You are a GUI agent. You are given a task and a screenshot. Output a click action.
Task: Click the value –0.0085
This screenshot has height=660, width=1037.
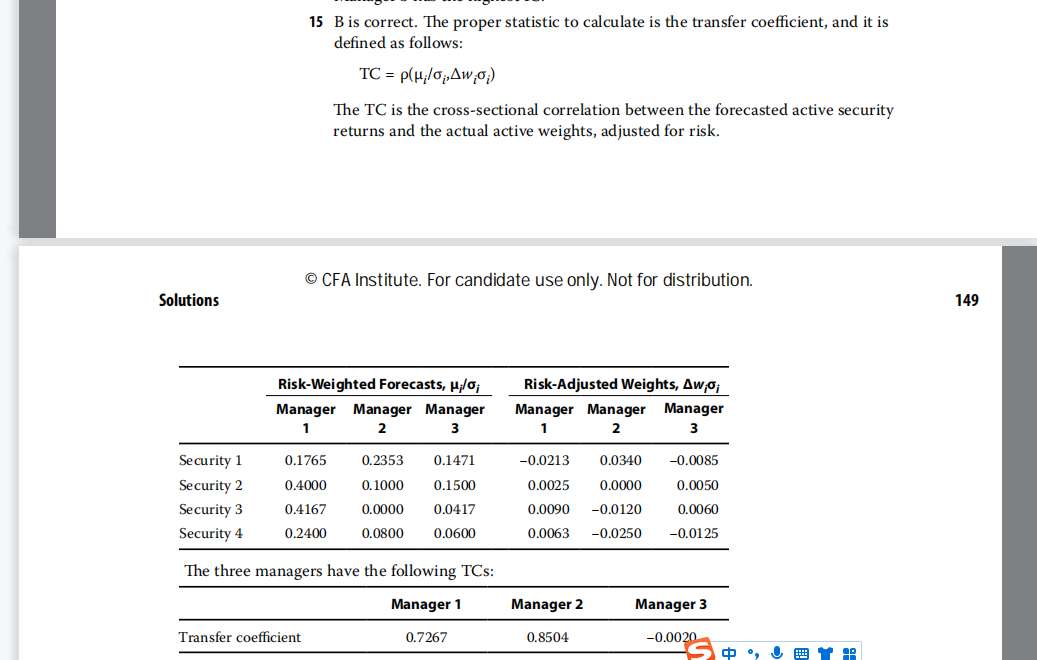click(694, 460)
